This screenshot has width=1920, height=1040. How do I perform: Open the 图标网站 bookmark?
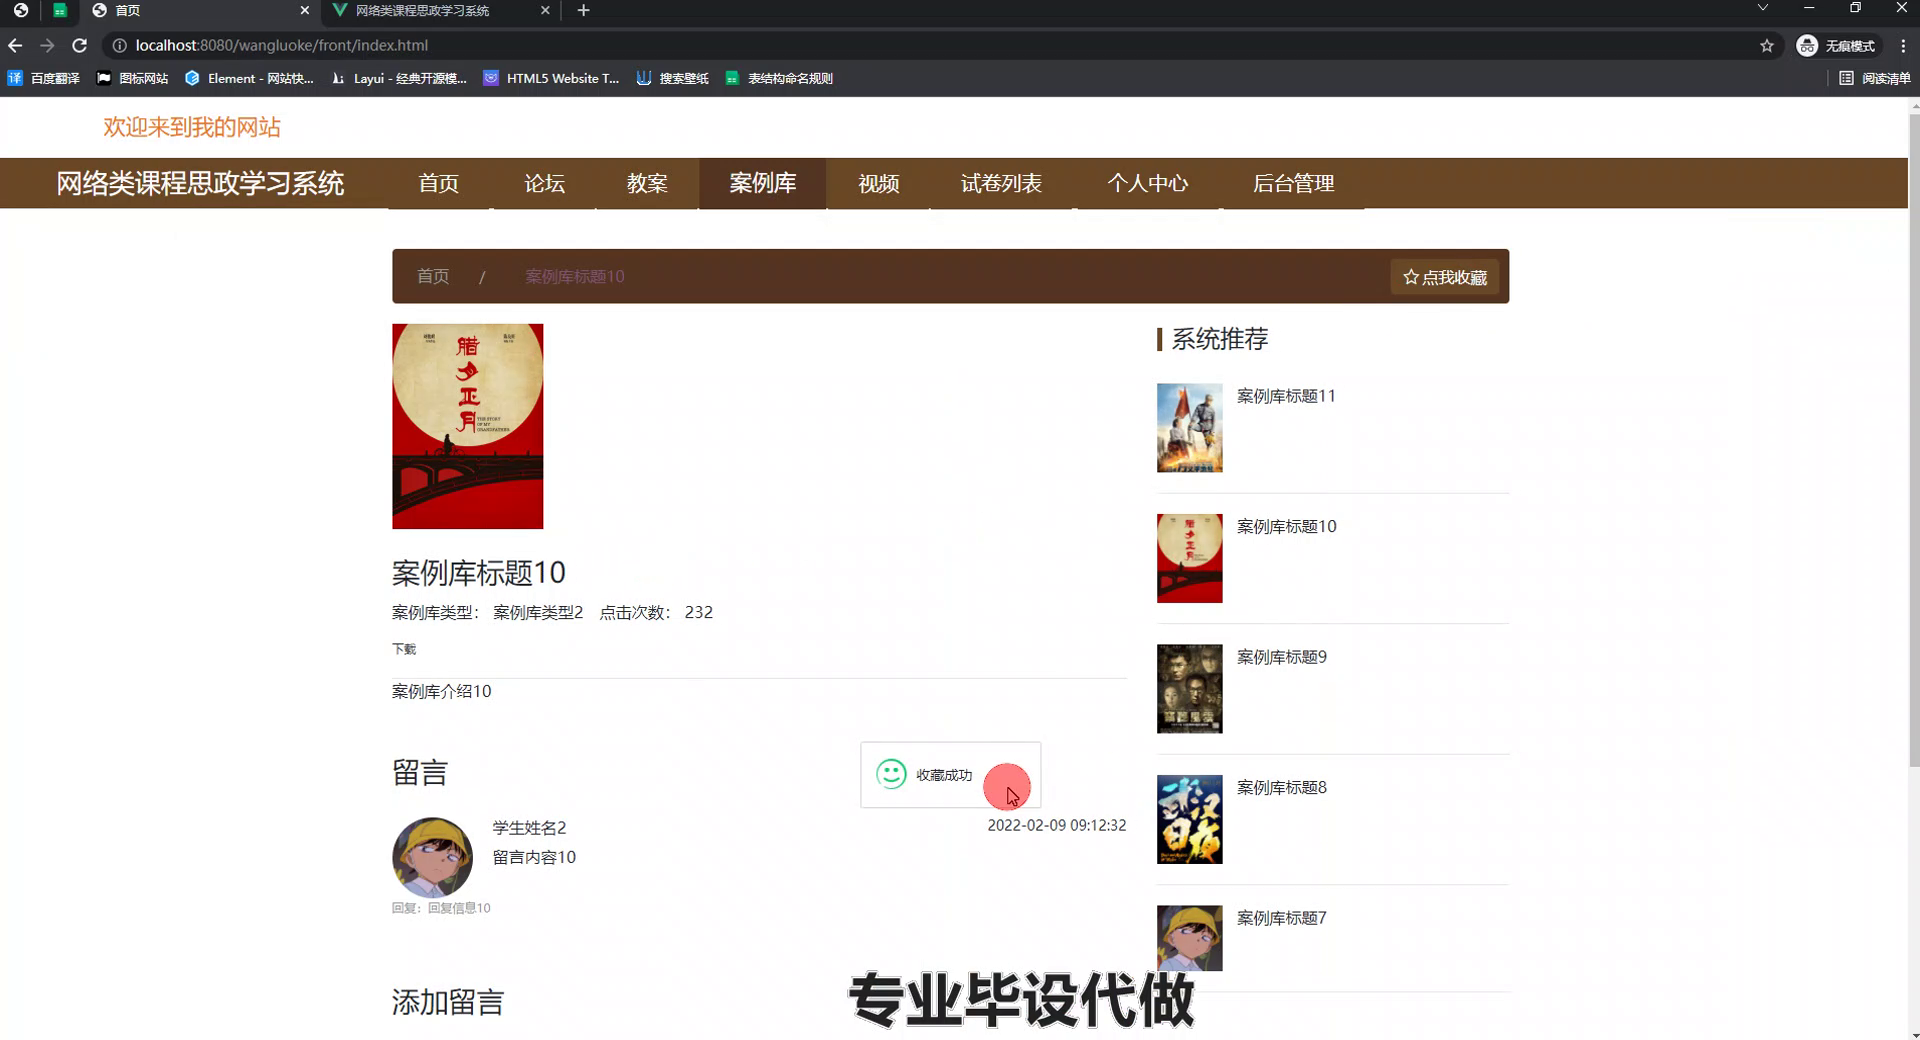(x=132, y=78)
